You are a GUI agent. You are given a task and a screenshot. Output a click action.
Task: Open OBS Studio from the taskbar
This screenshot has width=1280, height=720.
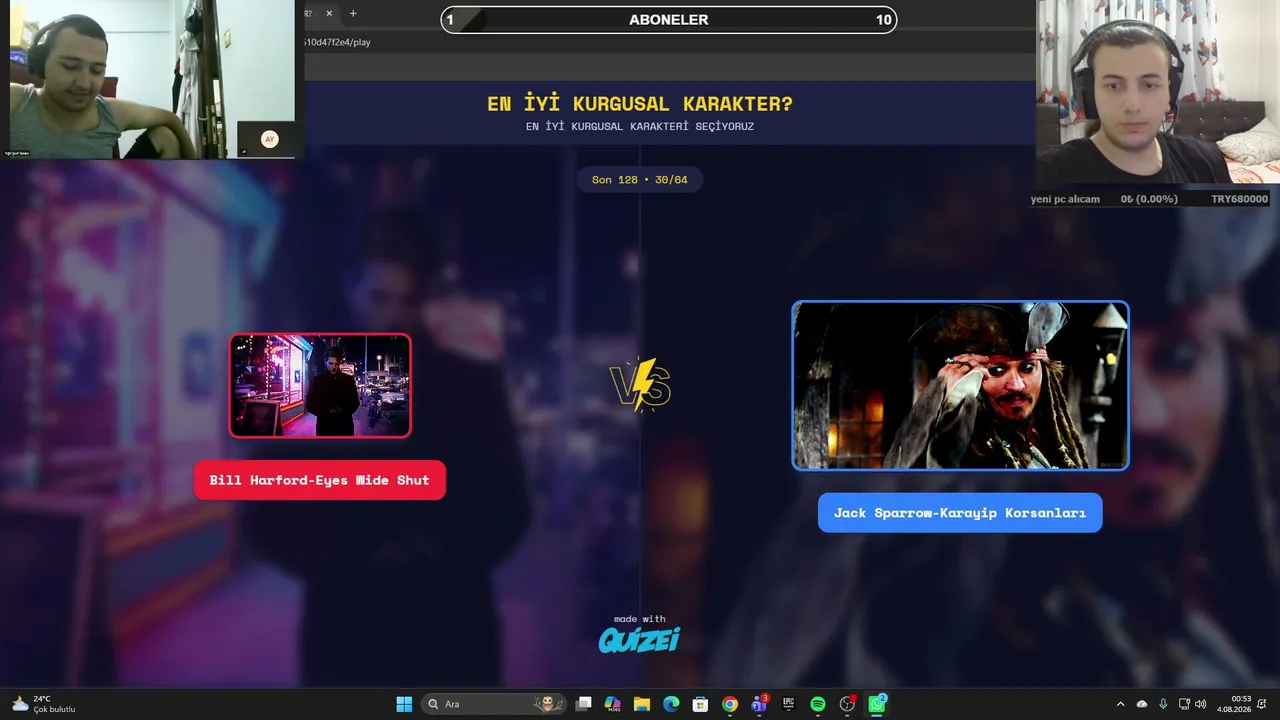pos(847,704)
